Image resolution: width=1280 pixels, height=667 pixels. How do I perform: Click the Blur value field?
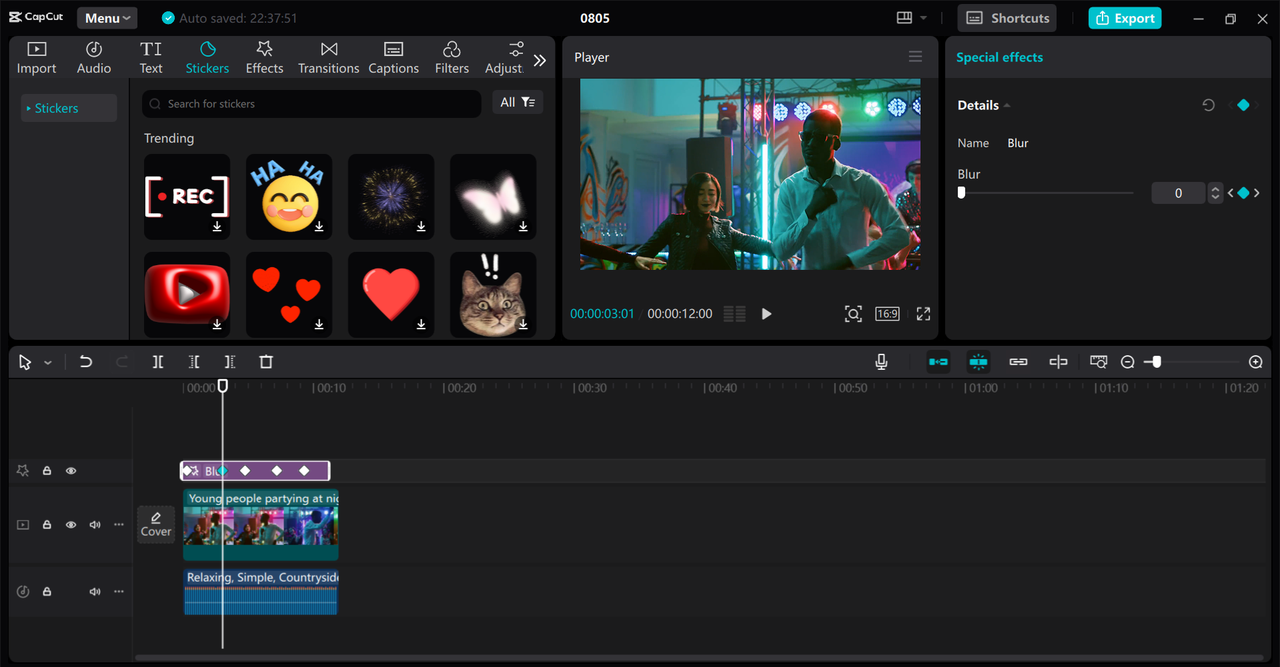click(x=1178, y=193)
